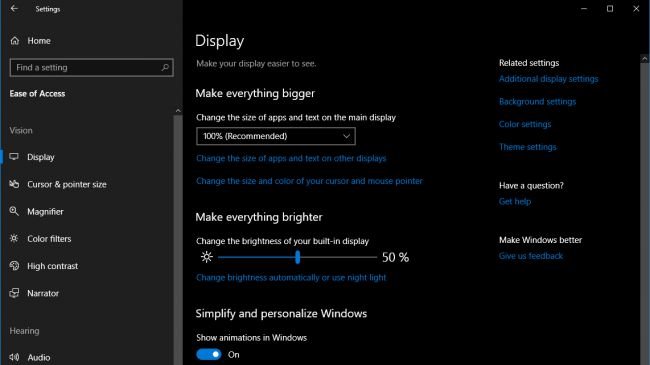Image resolution: width=650 pixels, height=365 pixels.
Task: Click the main pane scroll up arrow
Action: pyautogui.click(x=644, y=59)
